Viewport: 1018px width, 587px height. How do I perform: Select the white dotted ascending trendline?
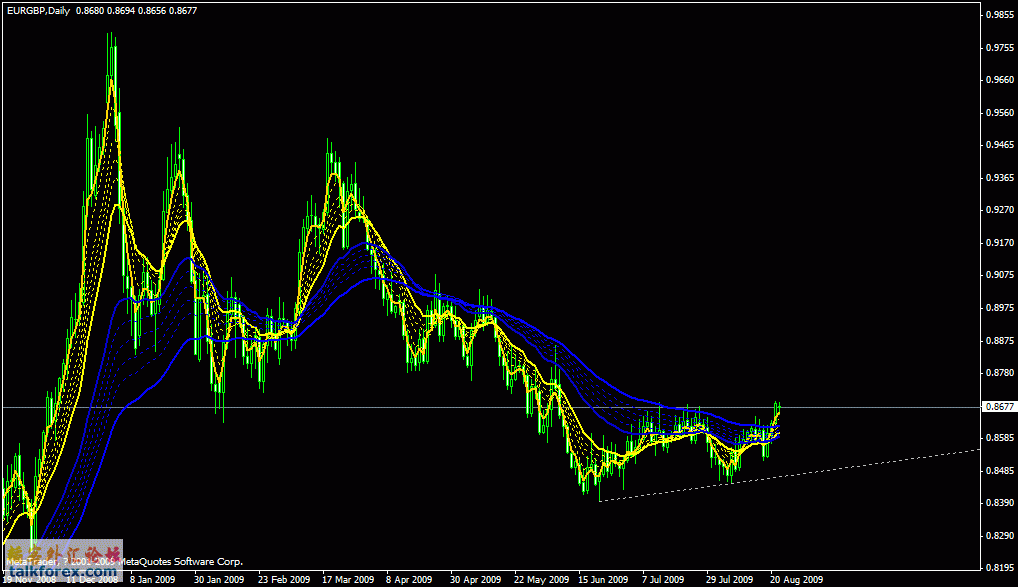(x=789, y=475)
